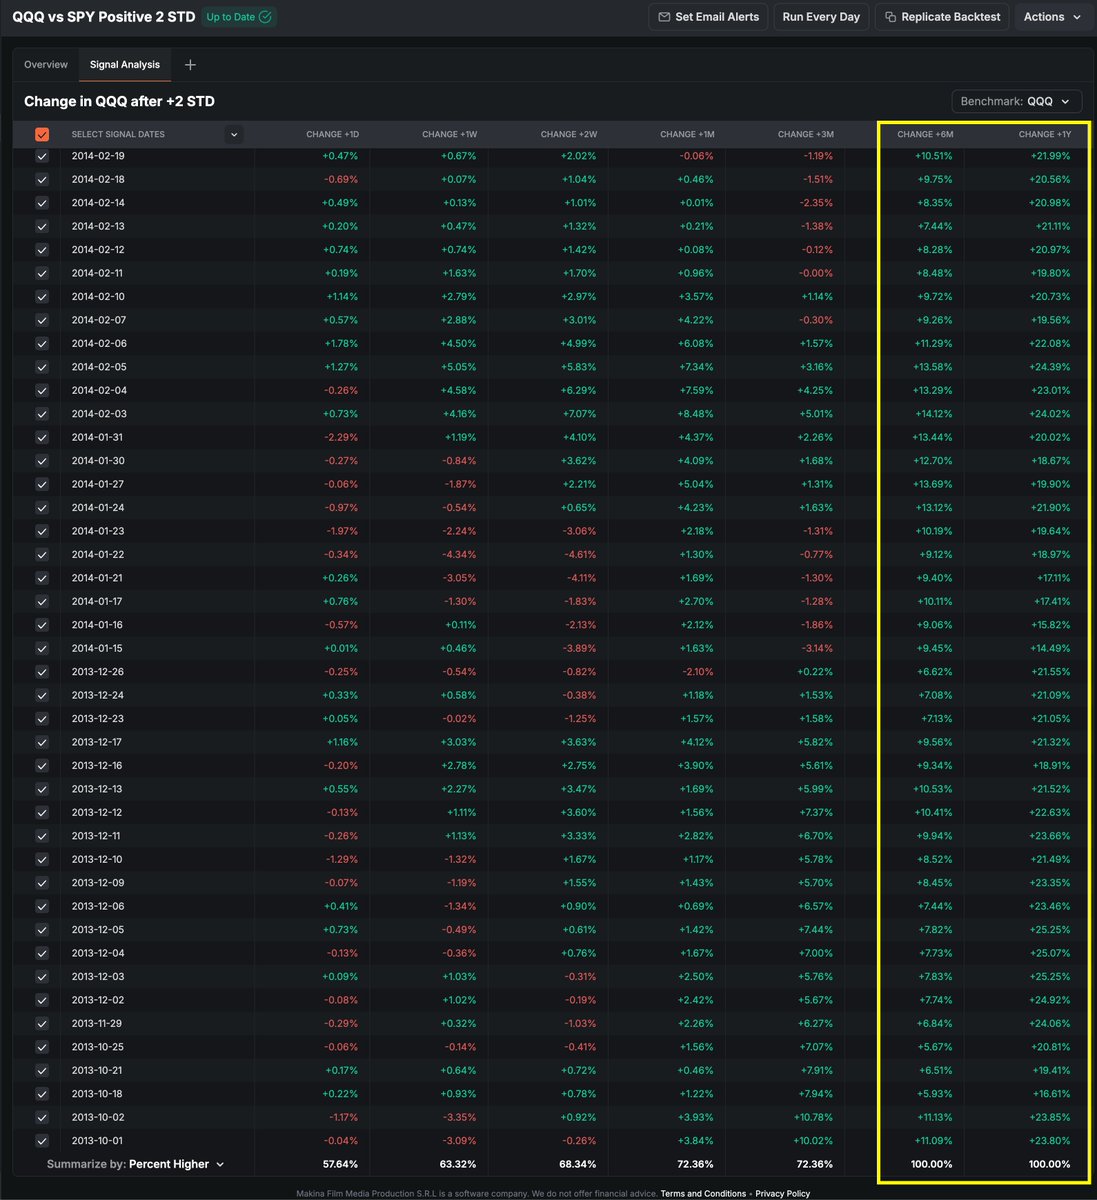Click the 2013-10-25 signal date
Image resolution: width=1097 pixels, height=1200 pixels.
click(x=97, y=1047)
